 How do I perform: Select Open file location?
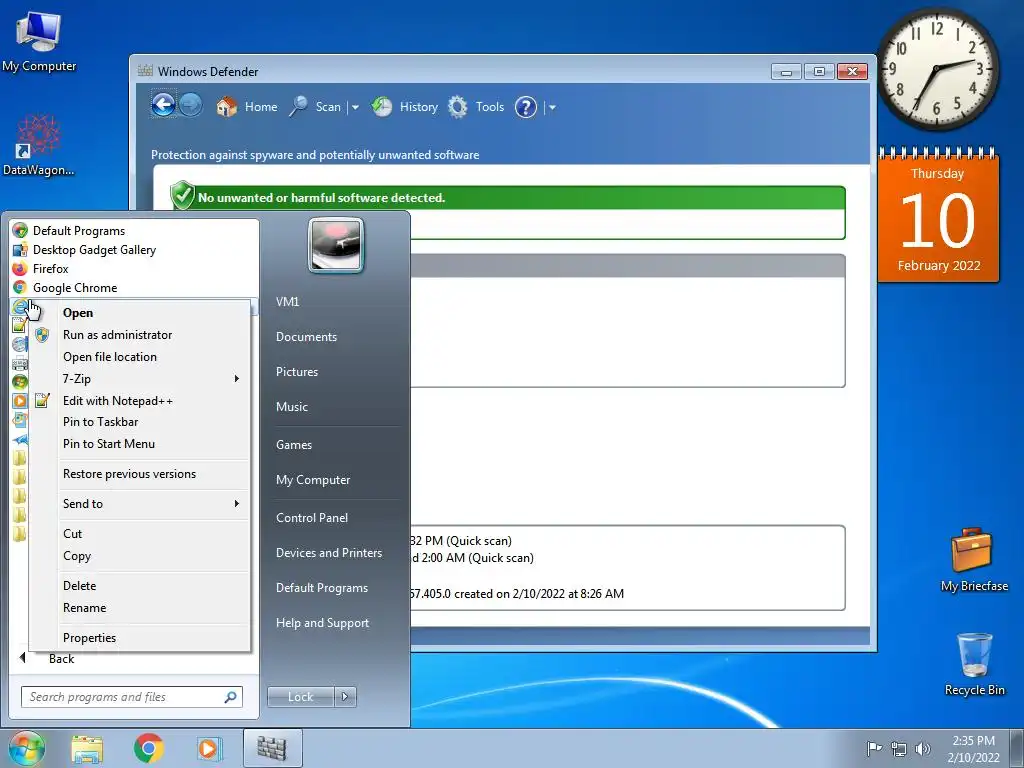point(140,357)
